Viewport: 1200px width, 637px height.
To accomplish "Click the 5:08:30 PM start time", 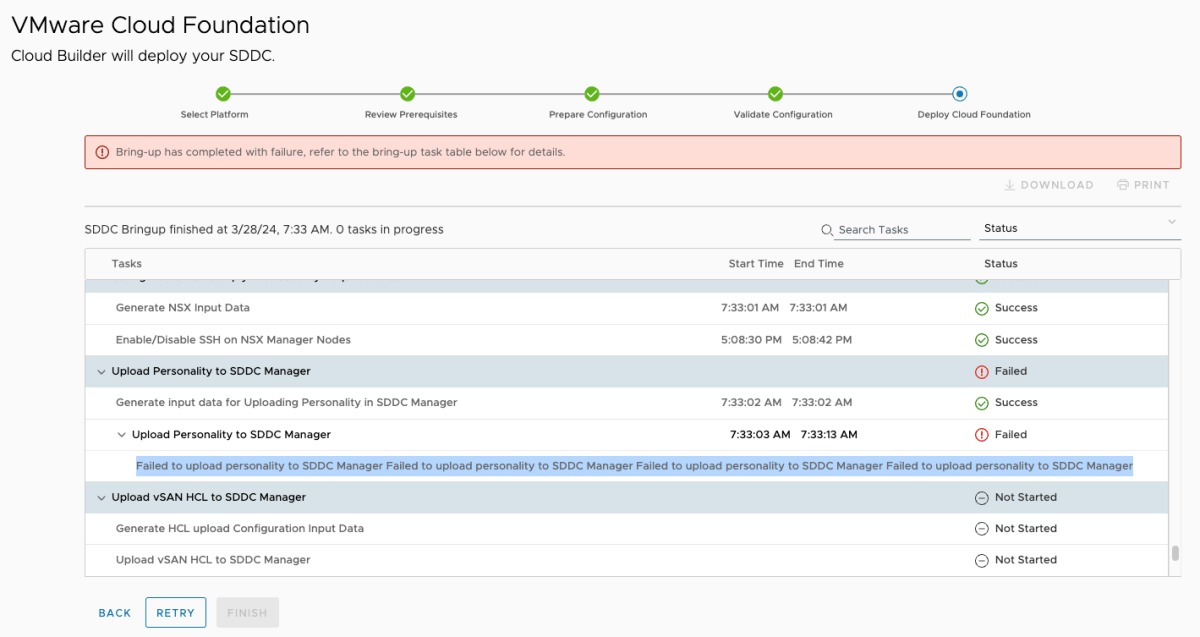I will coord(751,340).
